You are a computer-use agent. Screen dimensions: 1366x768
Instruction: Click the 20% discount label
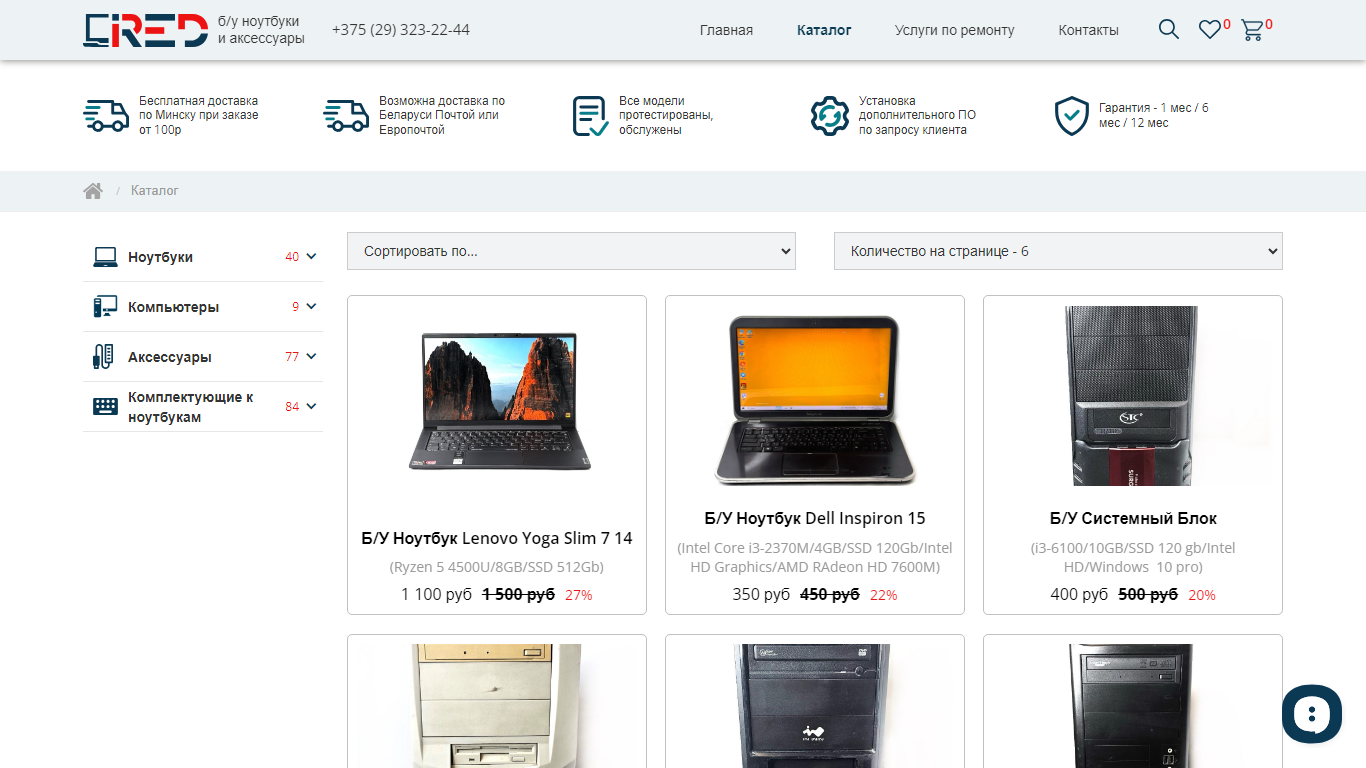coord(1202,595)
